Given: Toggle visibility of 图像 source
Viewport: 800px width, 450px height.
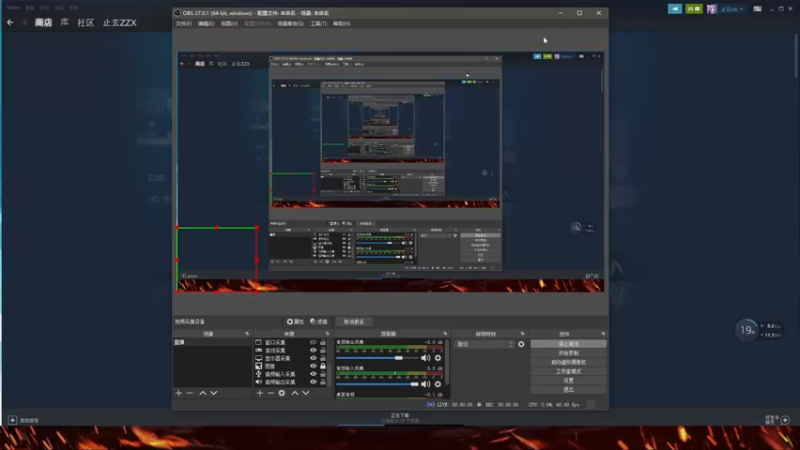Looking at the screenshot, I should coord(313,366).
